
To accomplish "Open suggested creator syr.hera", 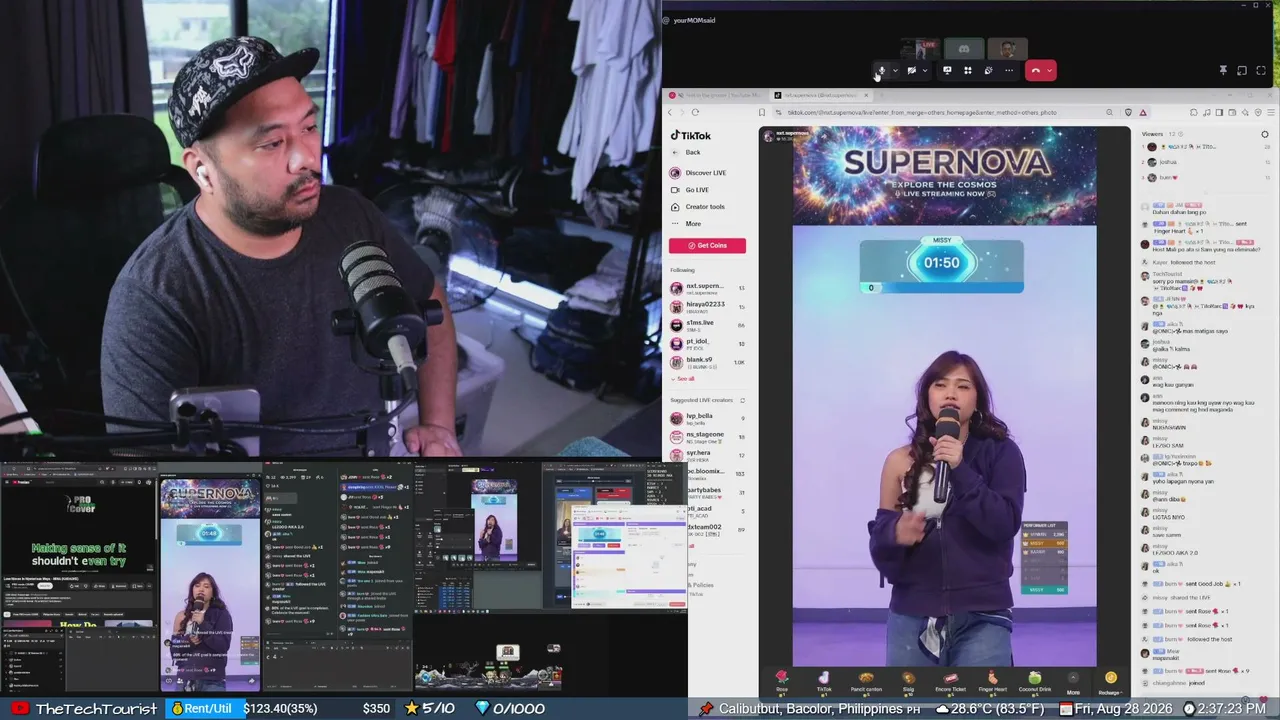I will click(x=708, y=455).
